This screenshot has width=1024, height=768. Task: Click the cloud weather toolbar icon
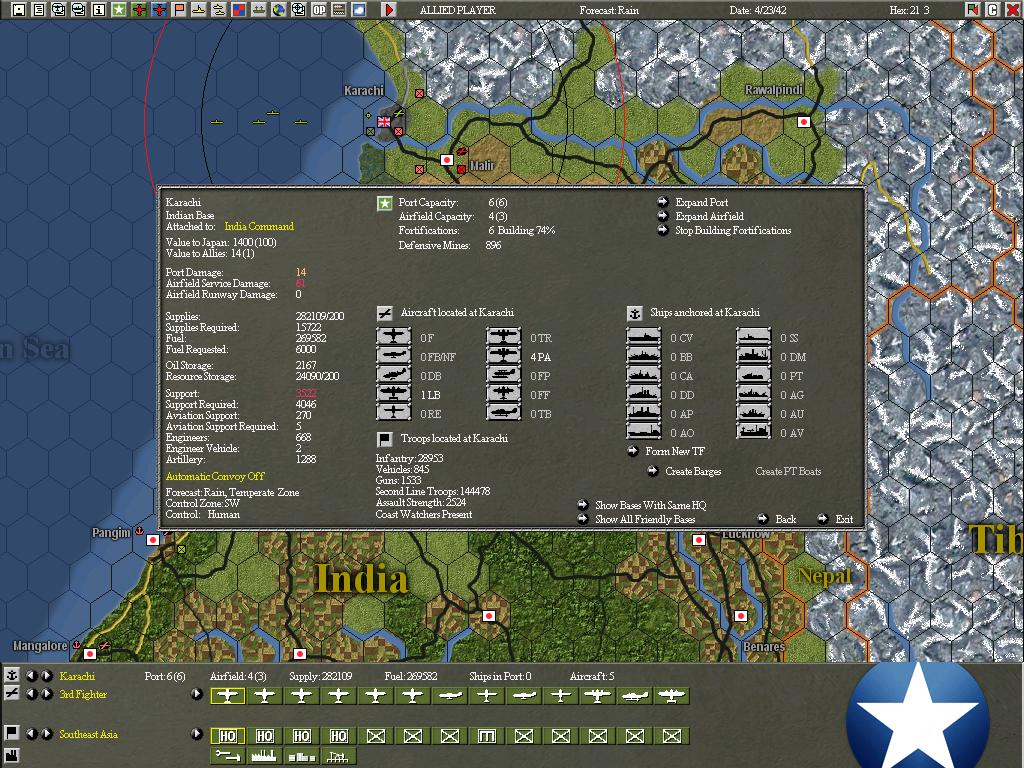click(359, 10)
